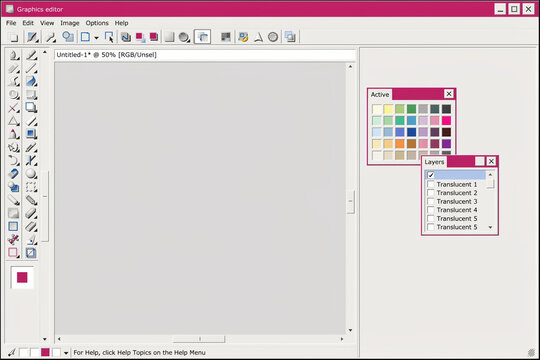
Task: Select the triangle shape tool in toolbox
Action: click(x=13, y=121)
